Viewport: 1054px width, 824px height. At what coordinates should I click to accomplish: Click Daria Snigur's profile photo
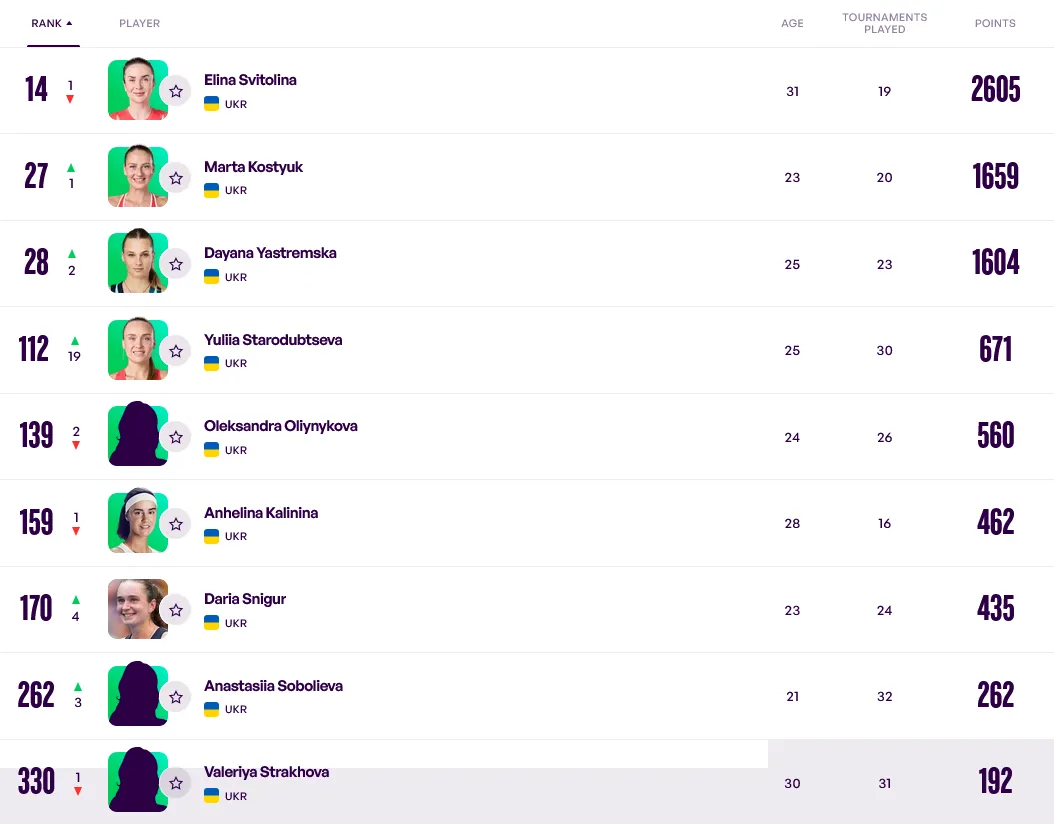coord(137,609)
